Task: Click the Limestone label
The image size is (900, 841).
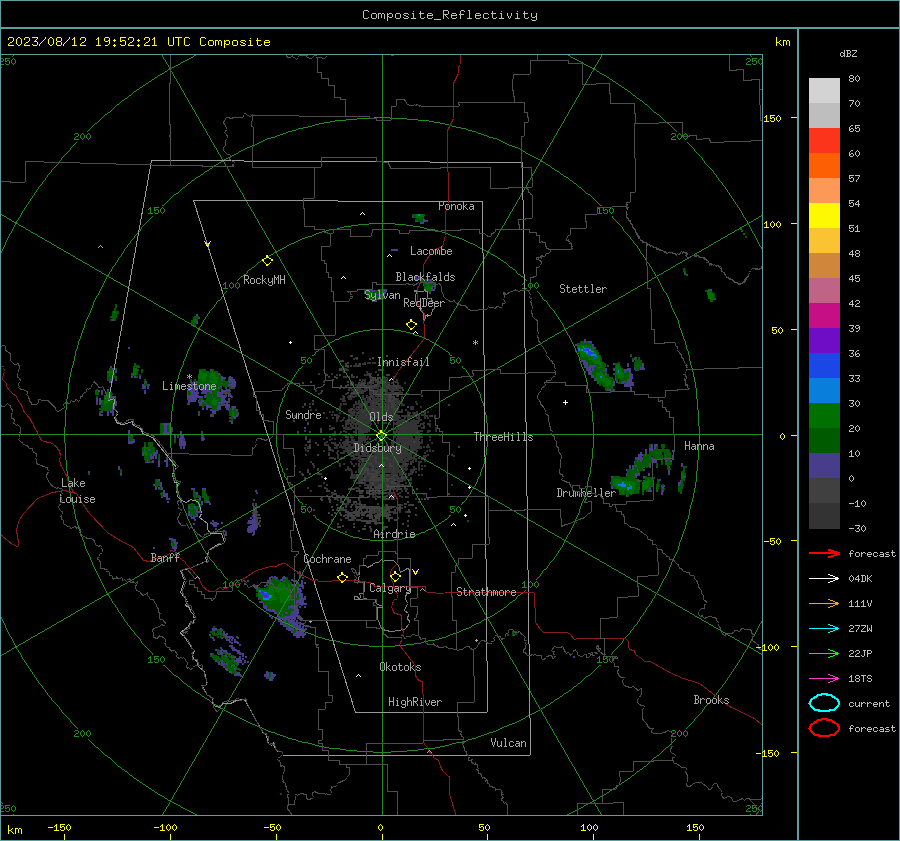Action: [189, 386]
